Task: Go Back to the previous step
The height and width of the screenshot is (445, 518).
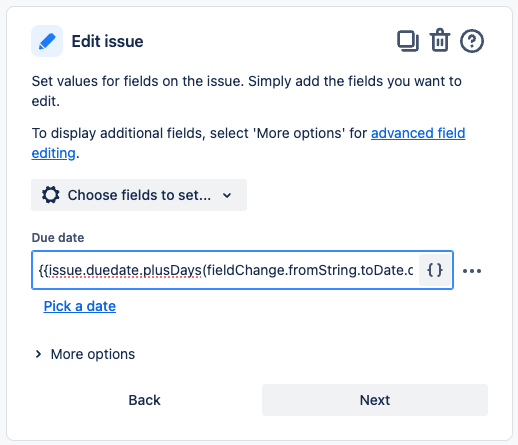Action: [x=144, y=400]
